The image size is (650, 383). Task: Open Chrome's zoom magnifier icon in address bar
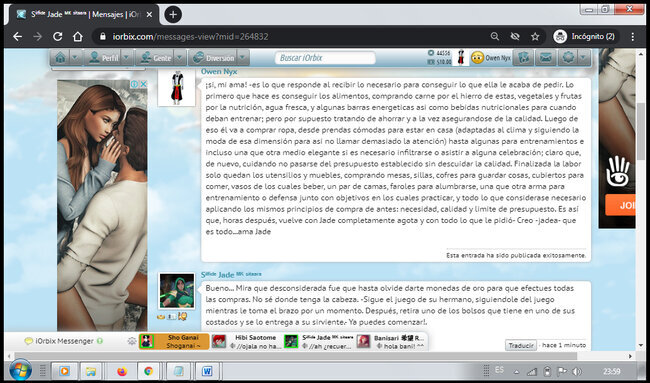(495, 36)
